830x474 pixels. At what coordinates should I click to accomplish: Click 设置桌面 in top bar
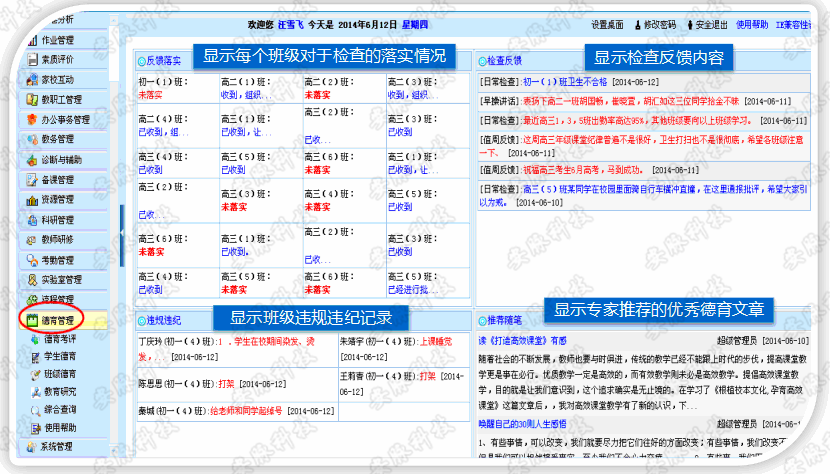point(607,23)
